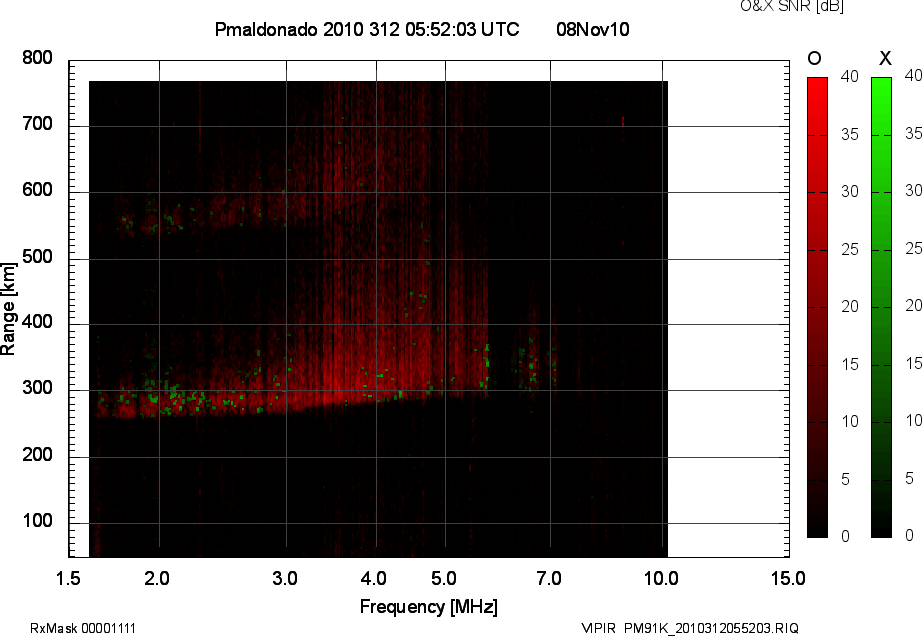Click the 400 range tick label
Screen dimensions: 922x636
(37, 322)
